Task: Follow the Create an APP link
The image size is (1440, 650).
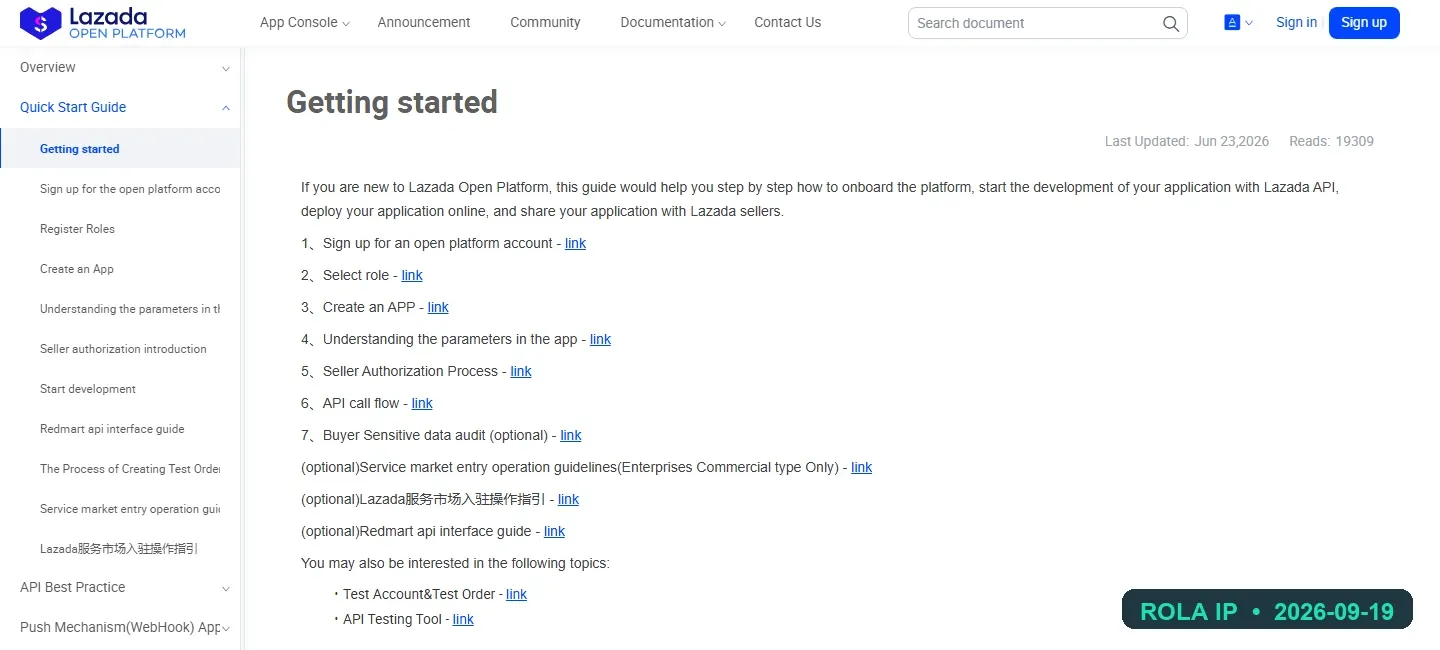Action: tap(438, 307)
